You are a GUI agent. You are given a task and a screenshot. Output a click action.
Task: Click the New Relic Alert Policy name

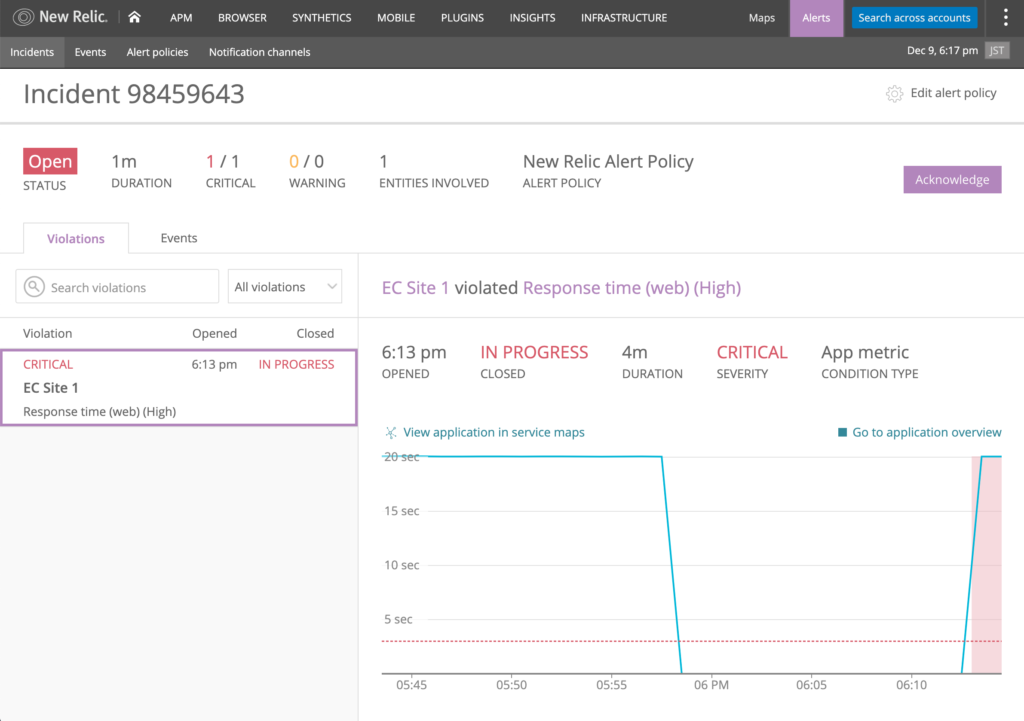[608, 161]
